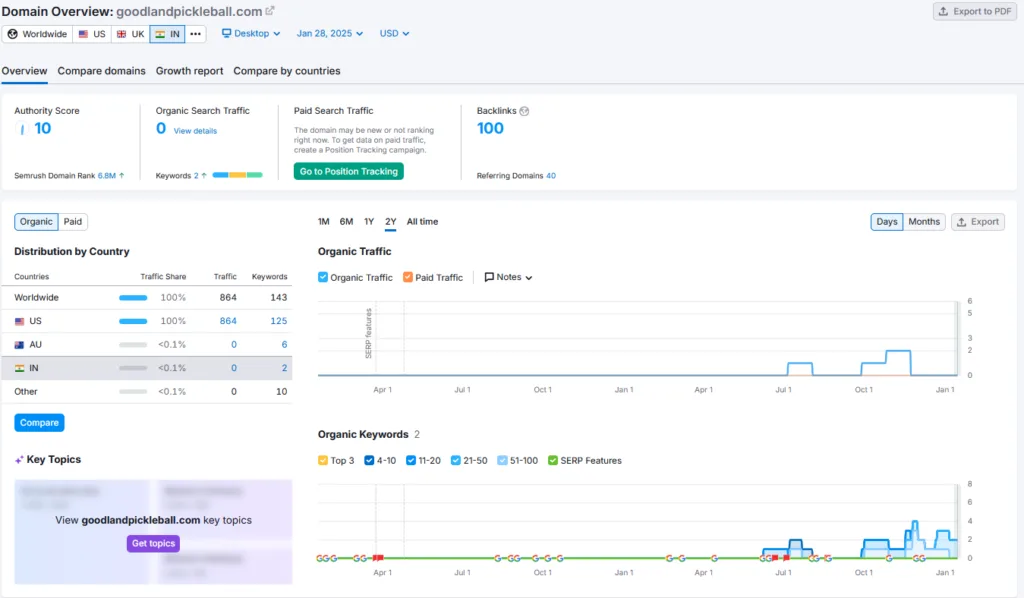Open the Growth report tab
1024x598 pixels.
click(x=189, y=71)
